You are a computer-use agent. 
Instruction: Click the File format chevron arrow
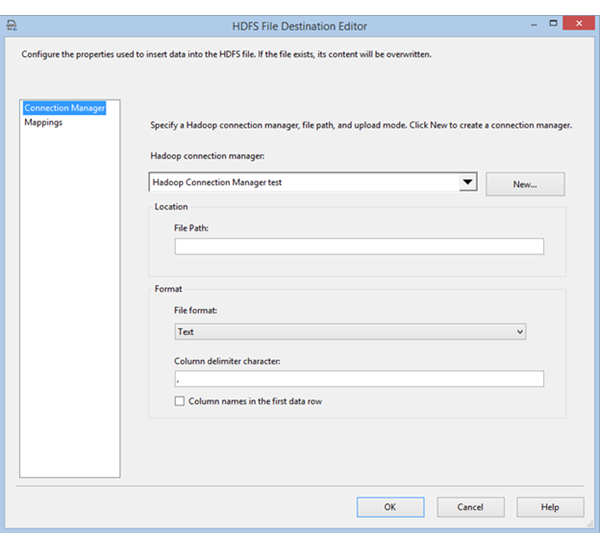519,332
